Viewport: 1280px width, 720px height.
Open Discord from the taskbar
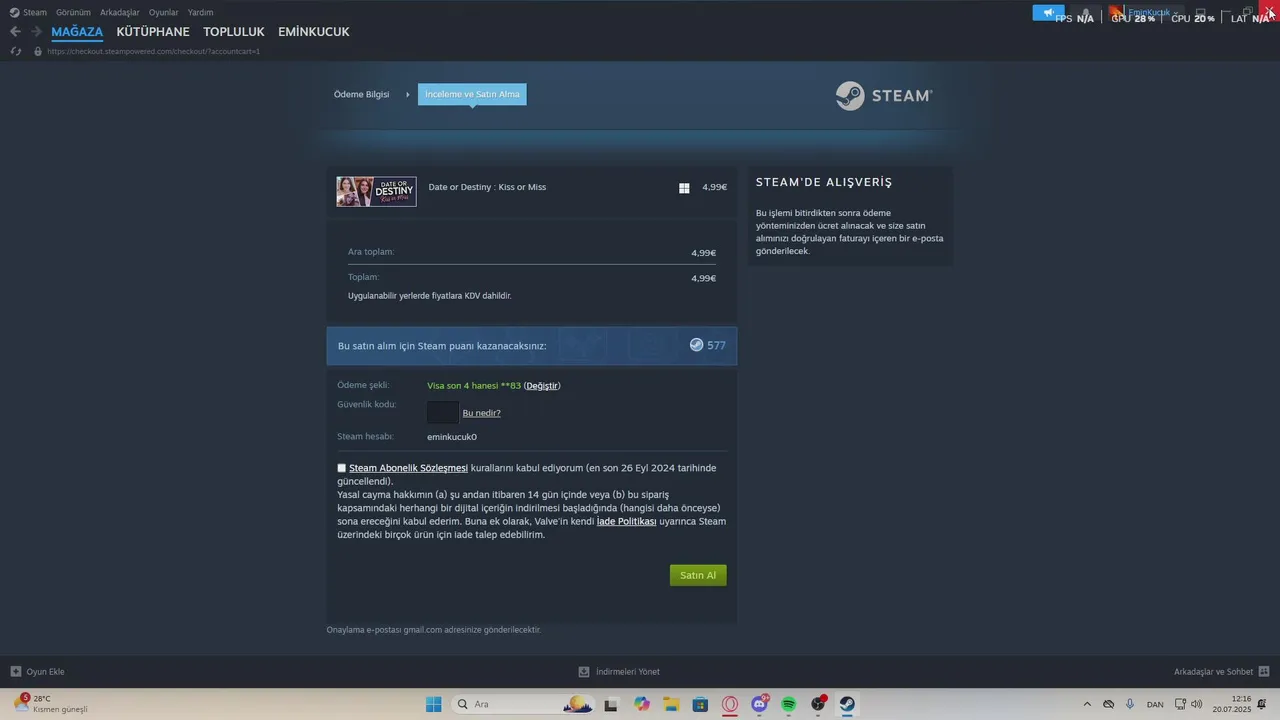[x=760, y=704]
